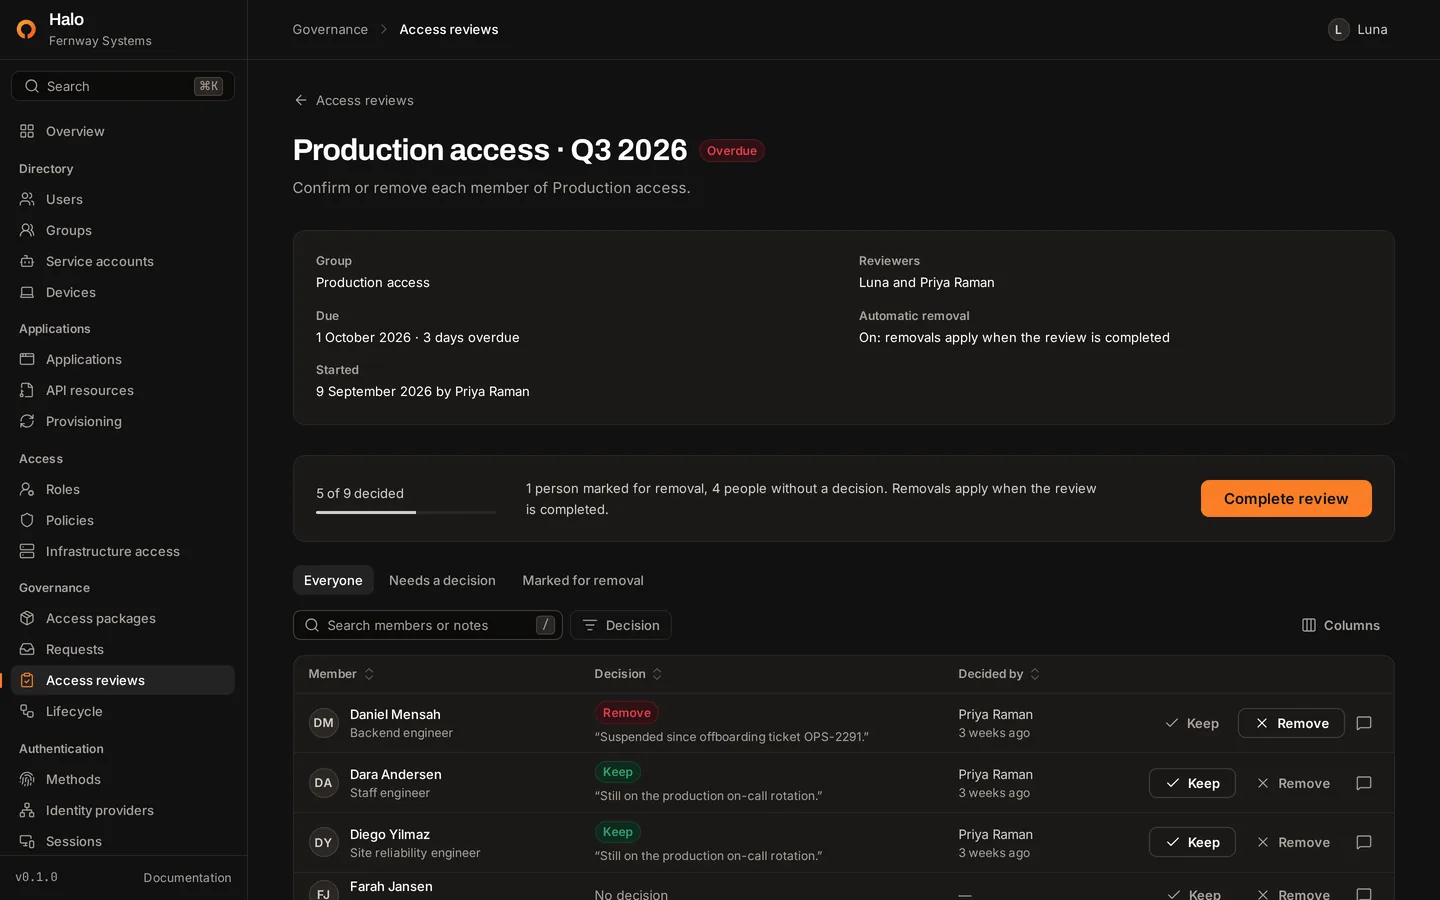Switch to Needs a decision tab
Viewport: 1440px width, 900px height.
point(442,580)
